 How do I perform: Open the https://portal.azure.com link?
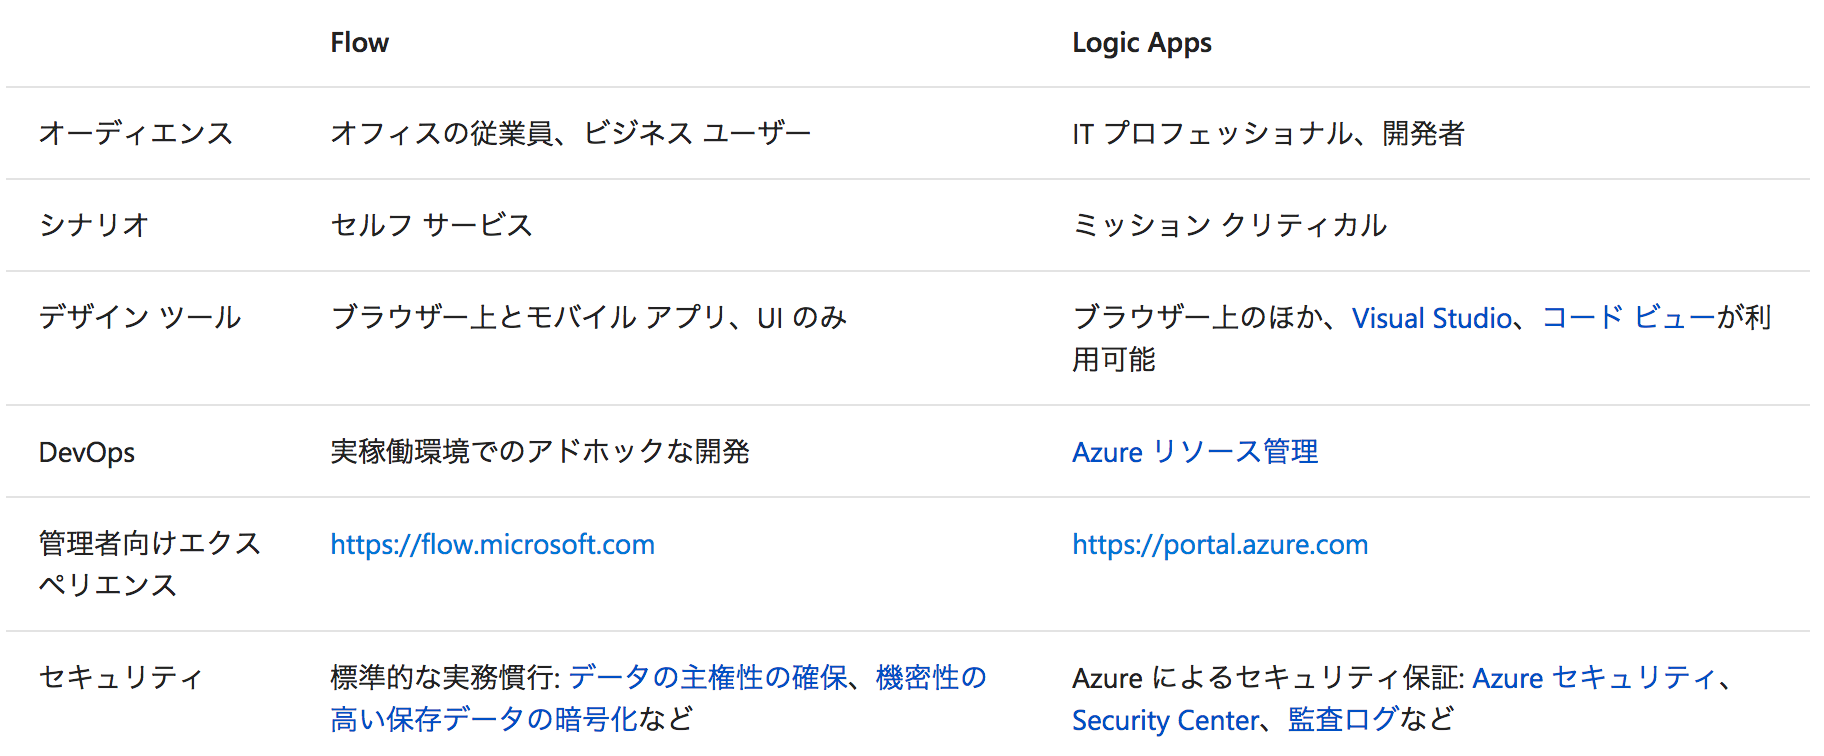(x=1220, y=544)
